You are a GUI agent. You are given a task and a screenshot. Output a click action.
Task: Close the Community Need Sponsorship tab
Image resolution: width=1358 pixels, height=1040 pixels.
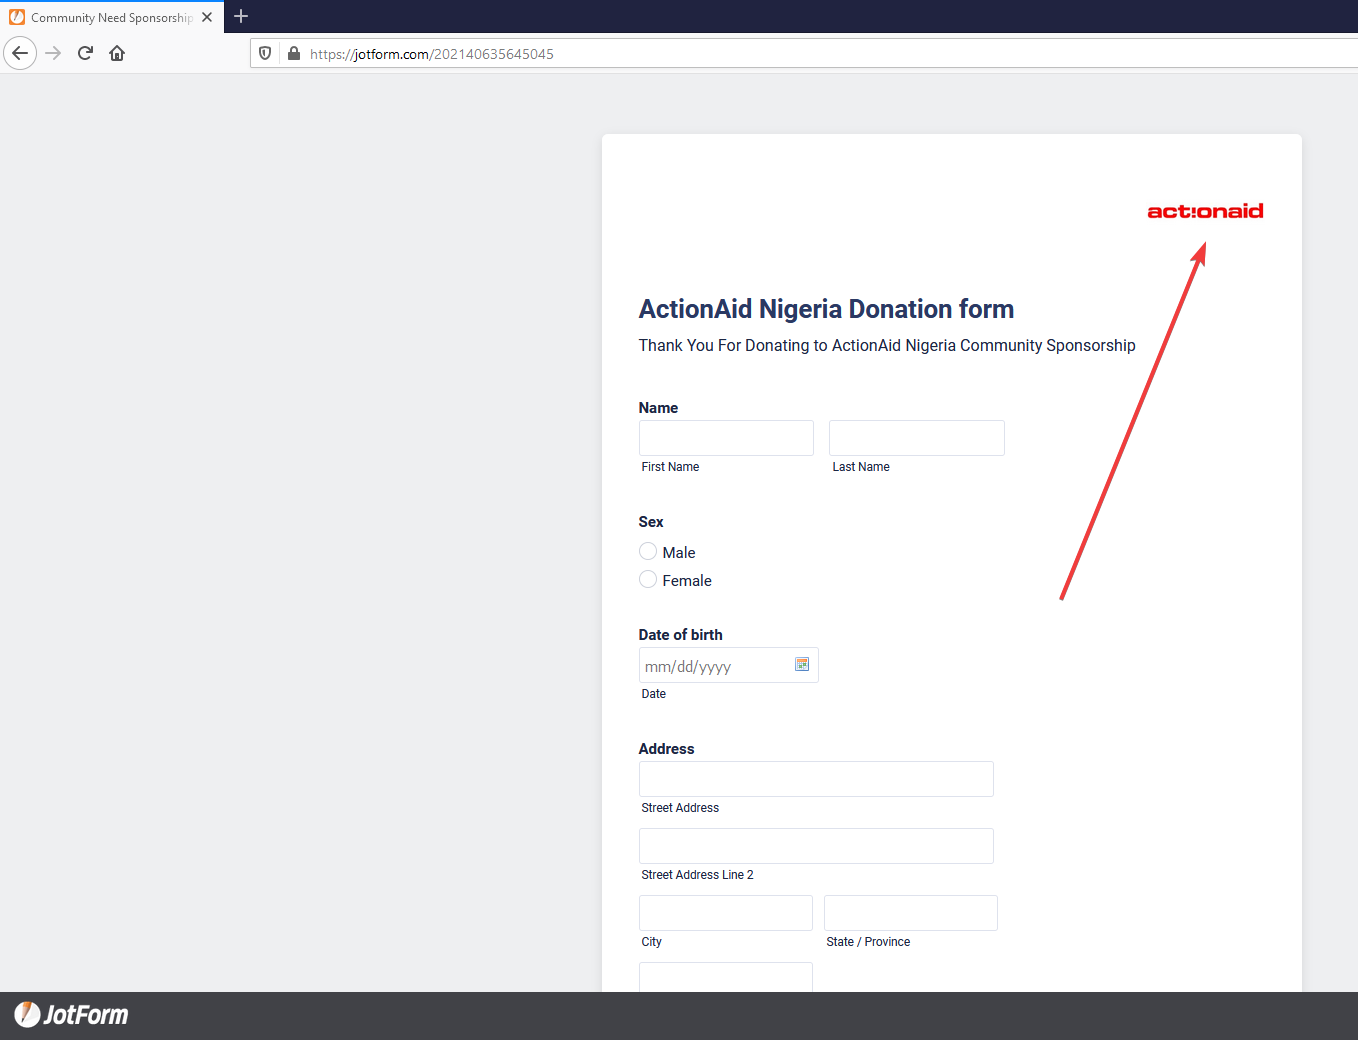207,16
